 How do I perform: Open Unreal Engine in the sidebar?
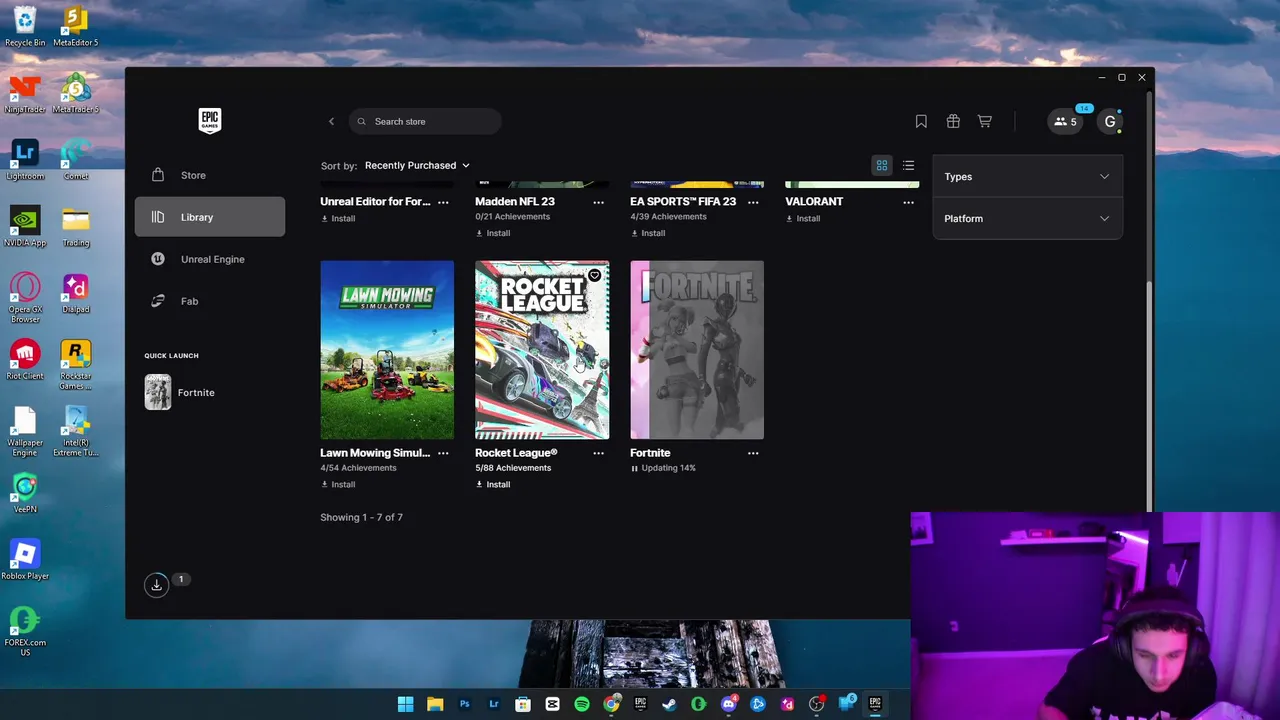[x=210, y=259]
